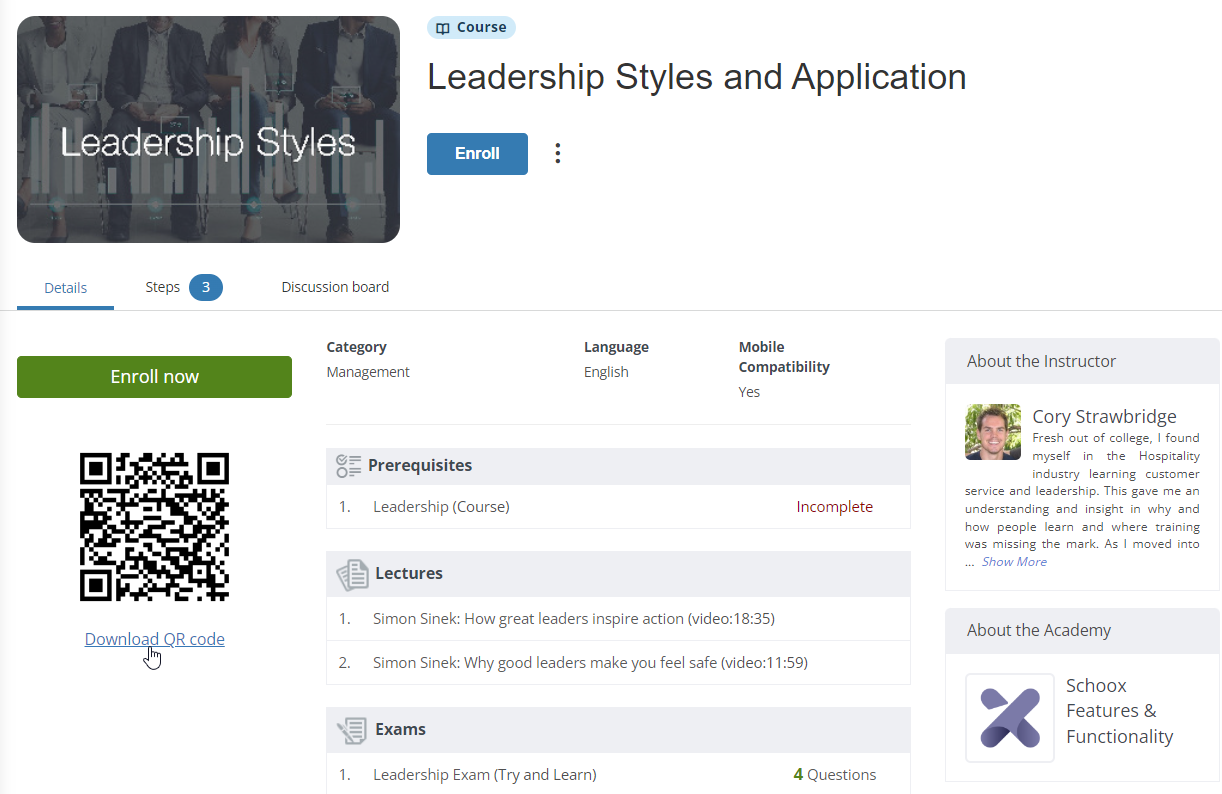Screen dimensions: 1222x794
Task: Click the Prerequisites checklist icon
Action: pyautogui.click(x=352, y=465)
